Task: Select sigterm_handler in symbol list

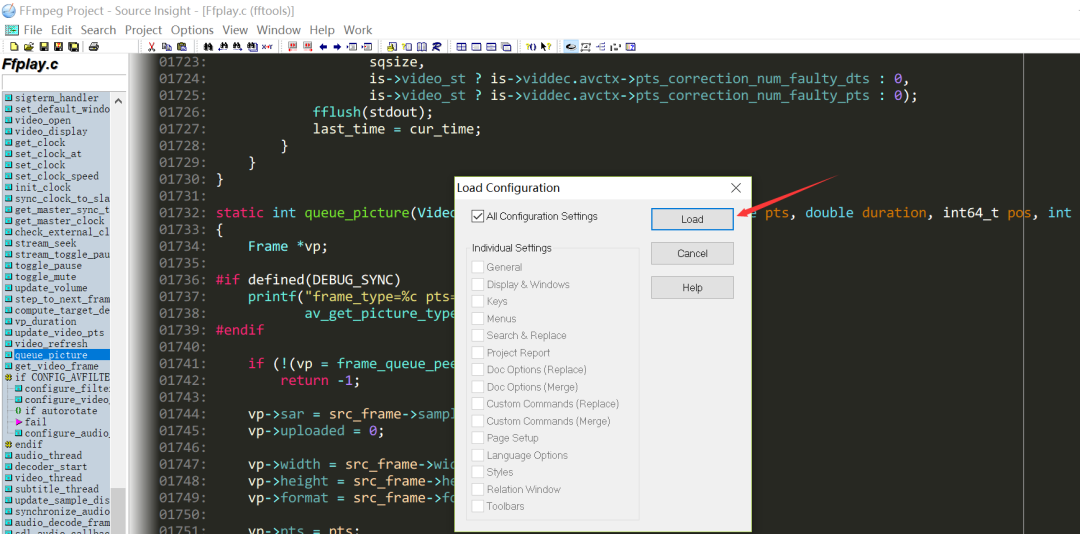Action: pyautogui.click(x=56, y=98)
